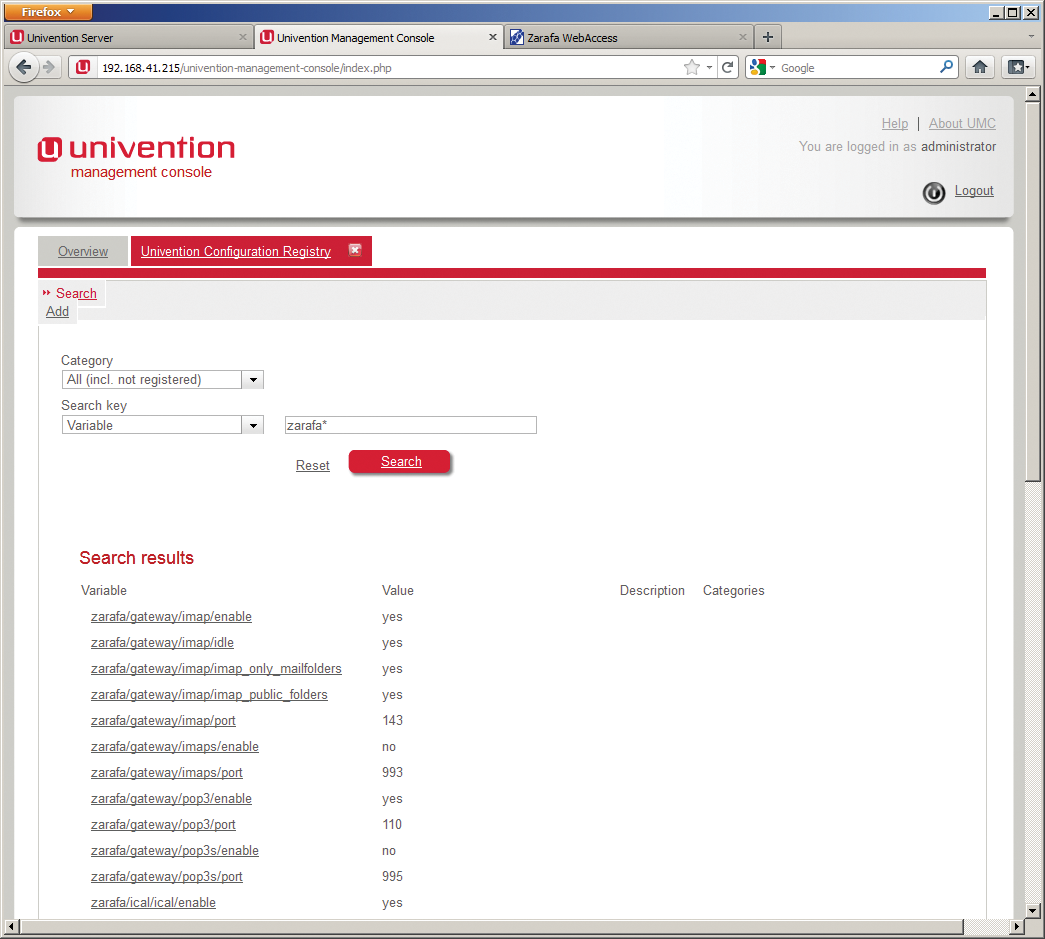The height and width of the screenshot is (939, 1045).
Task: Click the browser Back arrow button
Action: [x=23, y=67]
